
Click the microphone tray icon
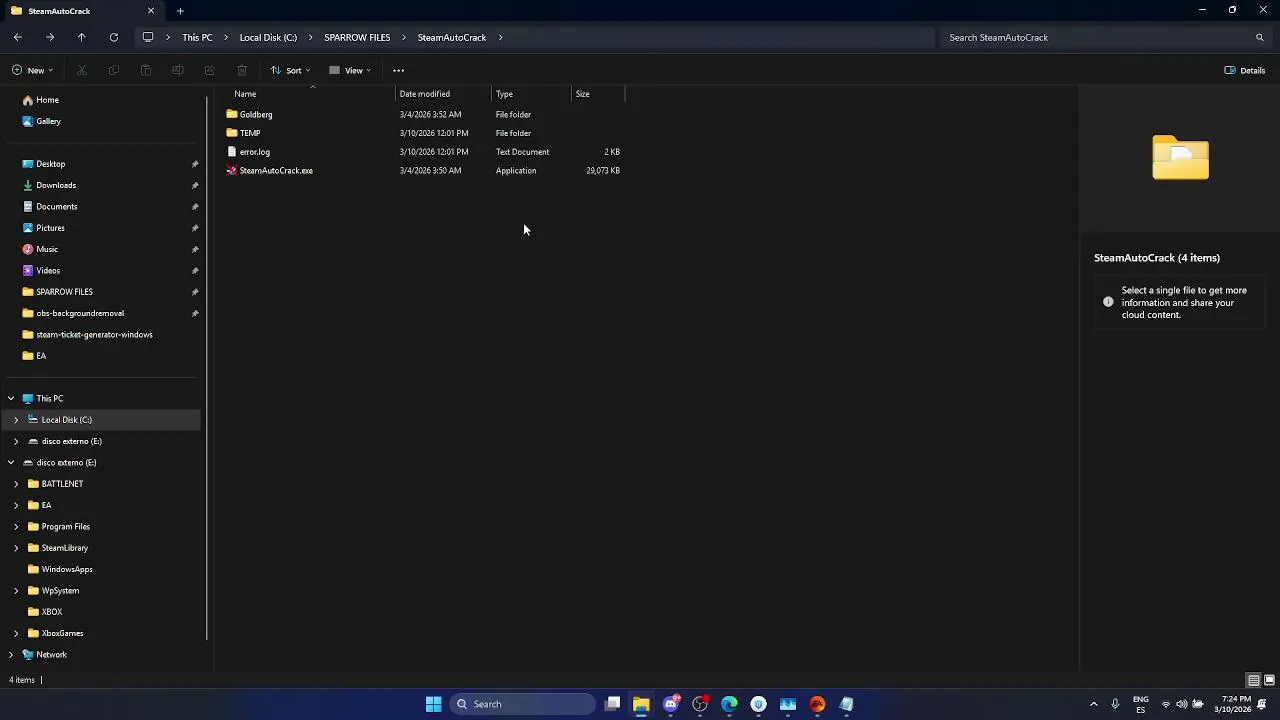click(1115, 704)
